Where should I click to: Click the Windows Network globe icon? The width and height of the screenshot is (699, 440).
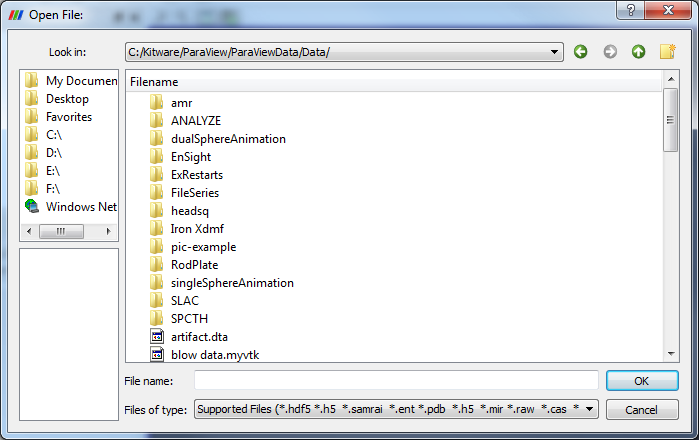click(32, 206)
